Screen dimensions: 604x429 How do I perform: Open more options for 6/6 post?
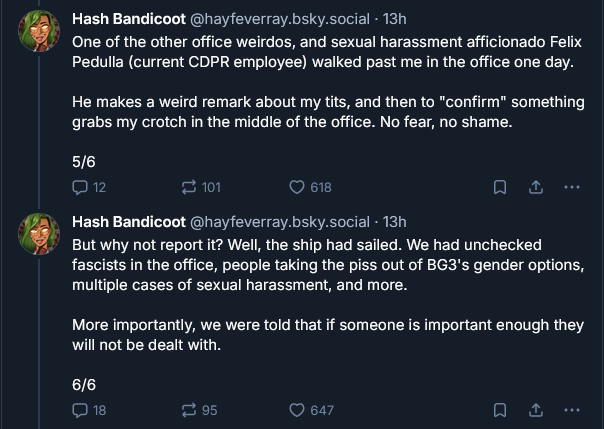point(571,410)
